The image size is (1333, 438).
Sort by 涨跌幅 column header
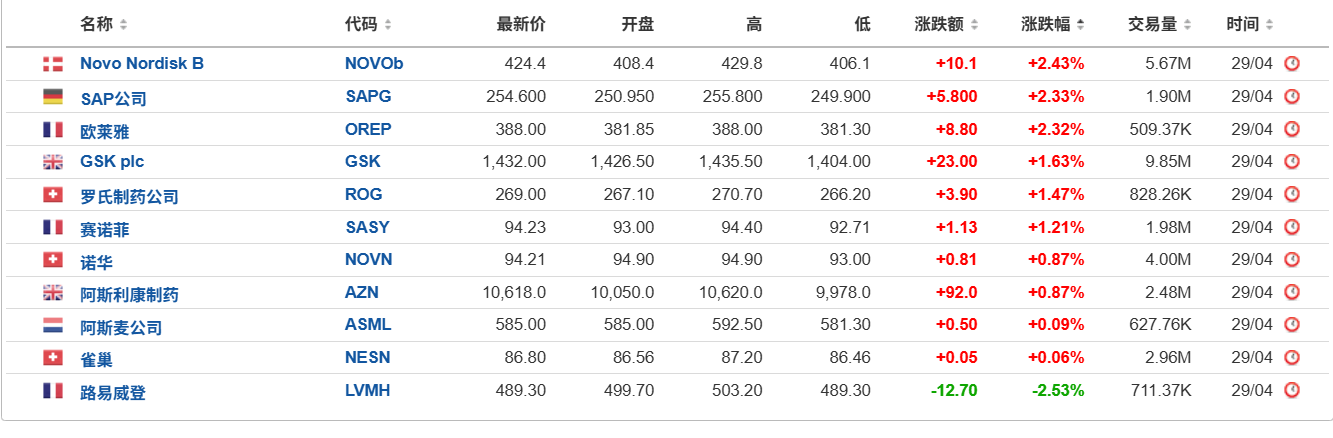coord(1053,24)
